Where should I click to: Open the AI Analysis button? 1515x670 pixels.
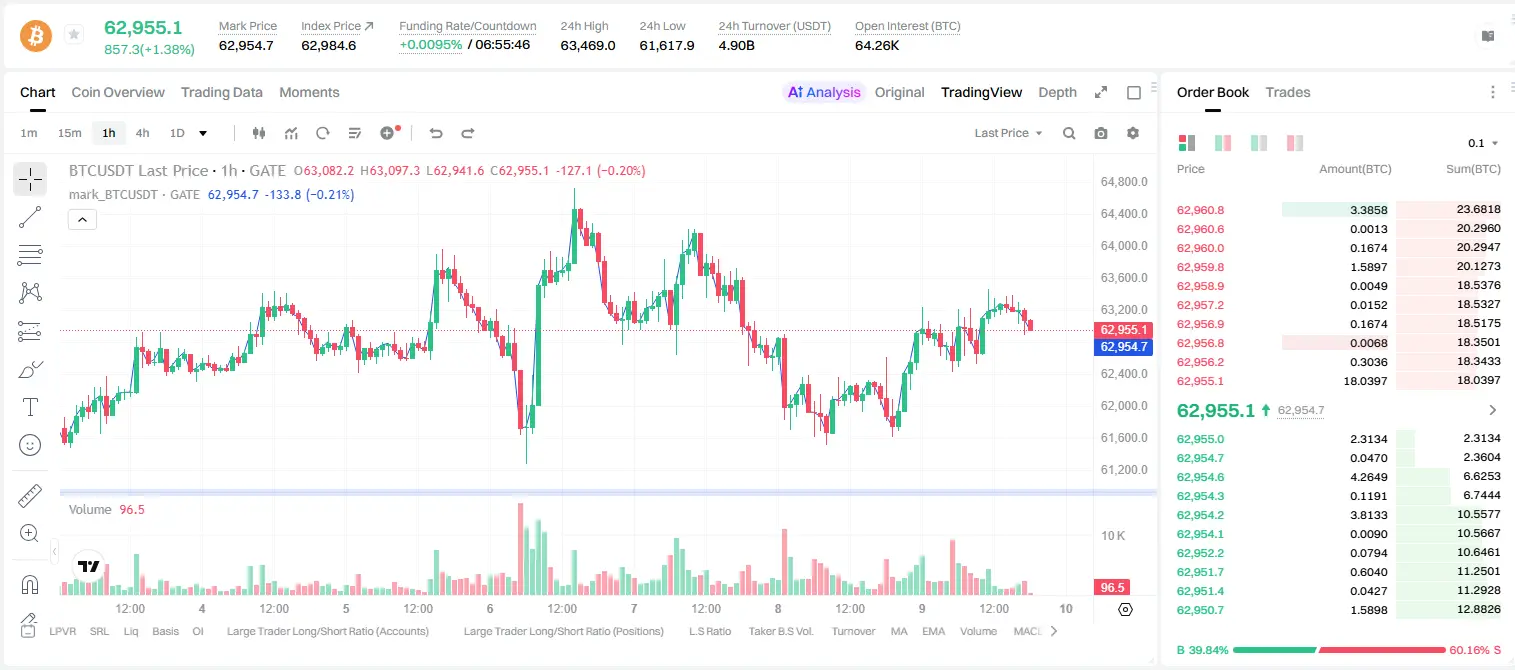click(x=824, y=92)
